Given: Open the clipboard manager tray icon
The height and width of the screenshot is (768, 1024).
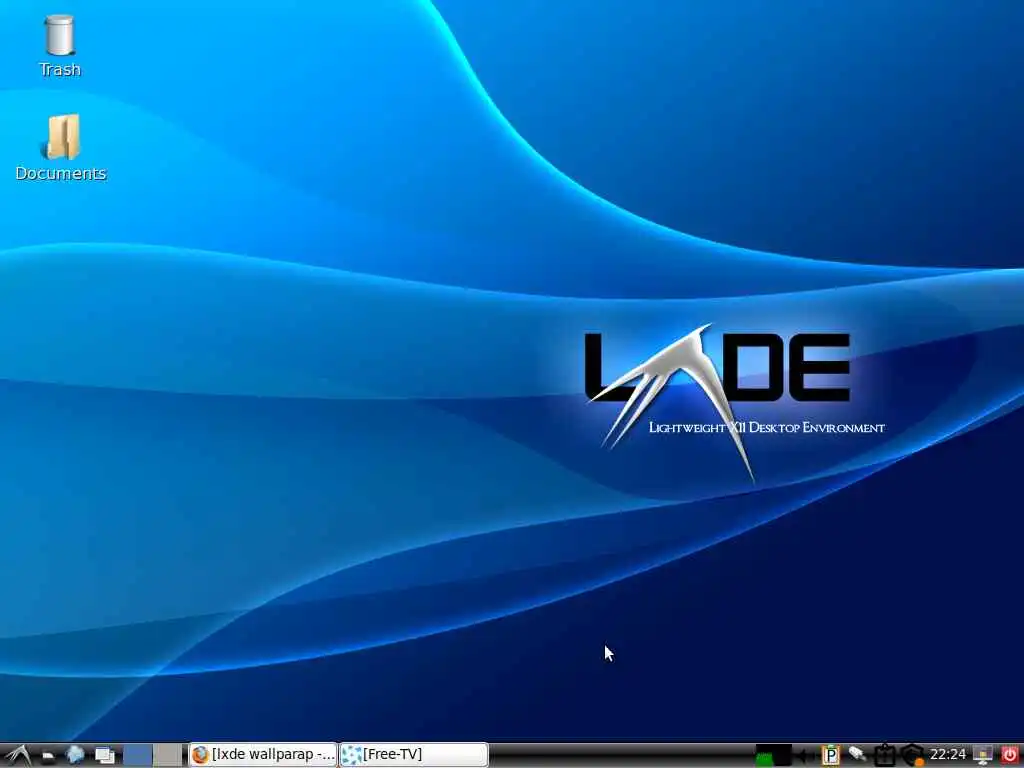Looking at the screenshot, I should 884,756.
